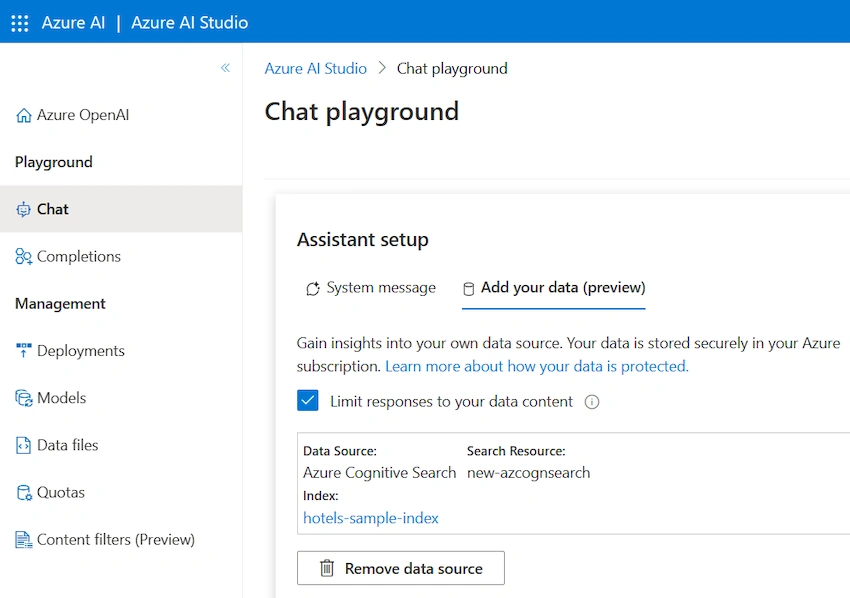Image resolution: width=850 pixels, height=598 pixels.
Task: Click the Index label
Action: click(321, 496)
